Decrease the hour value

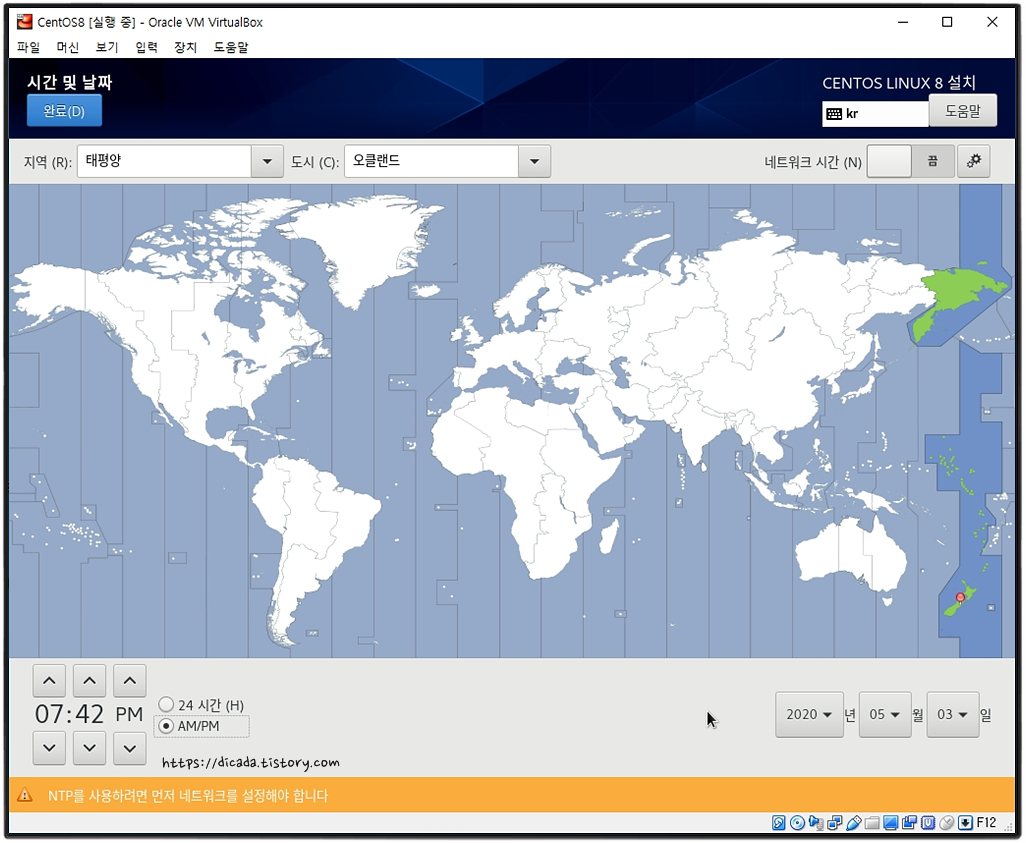point(49,748)
